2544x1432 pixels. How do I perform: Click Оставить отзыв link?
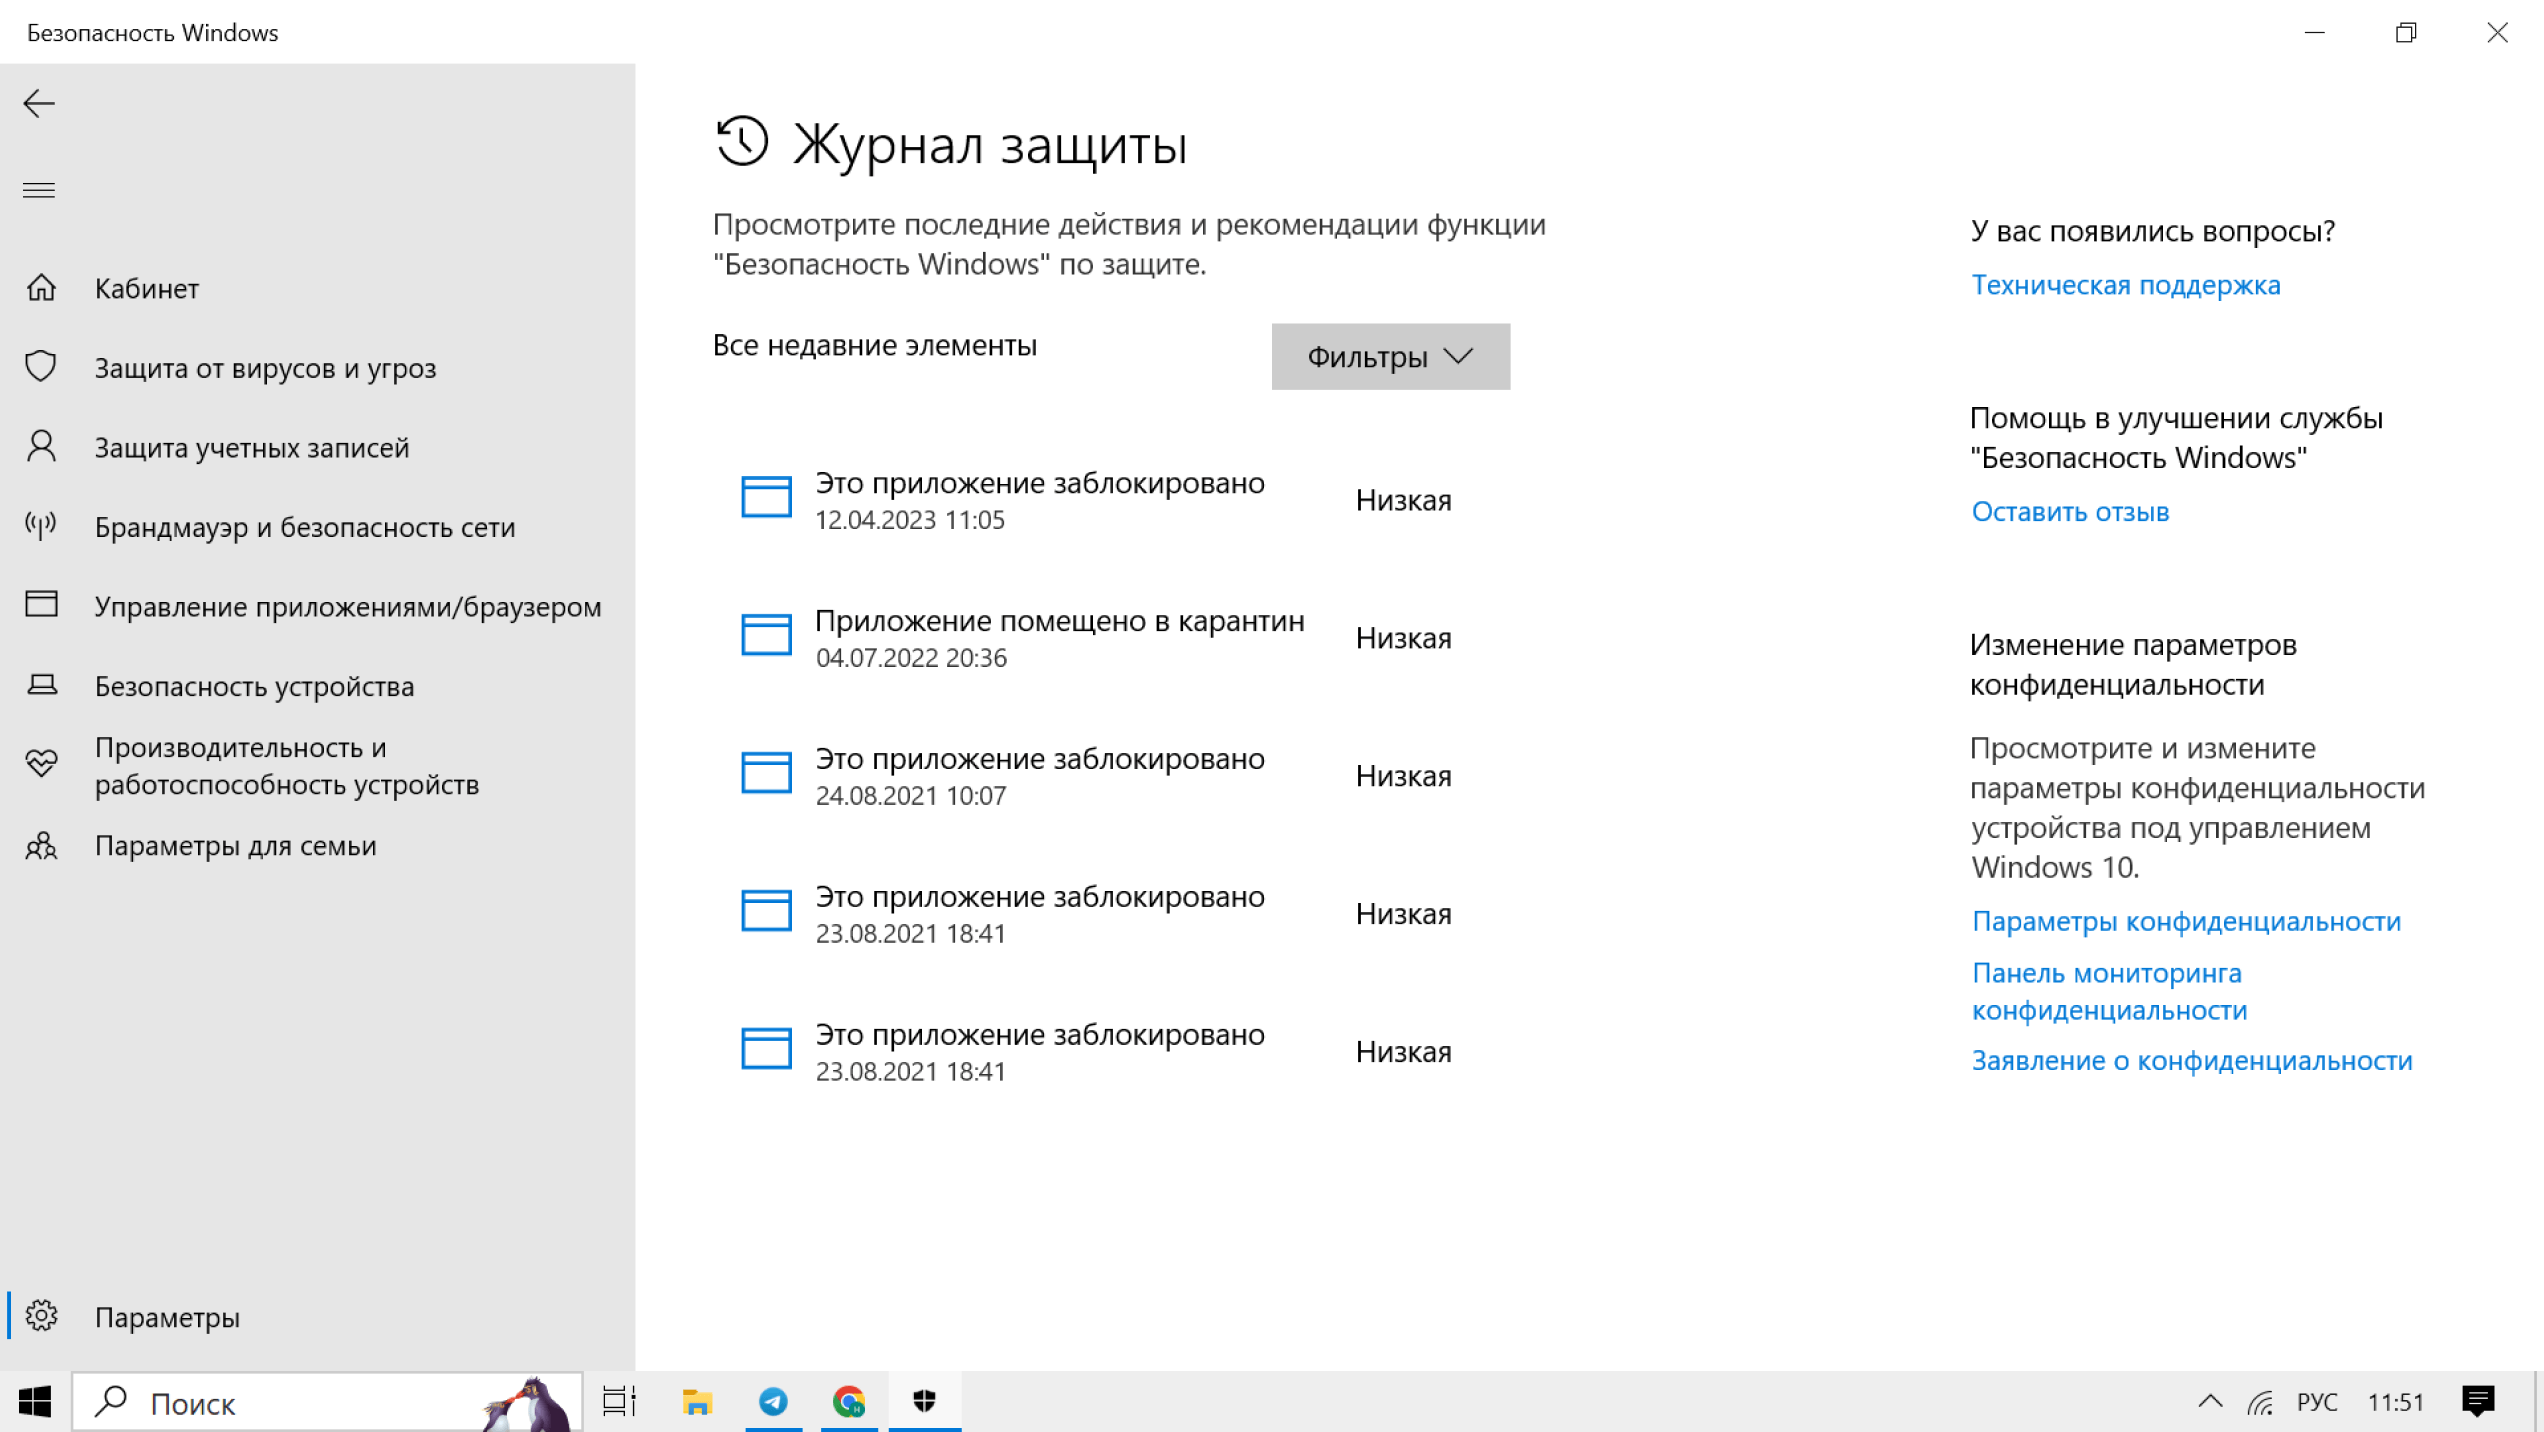click(2069, 512)
